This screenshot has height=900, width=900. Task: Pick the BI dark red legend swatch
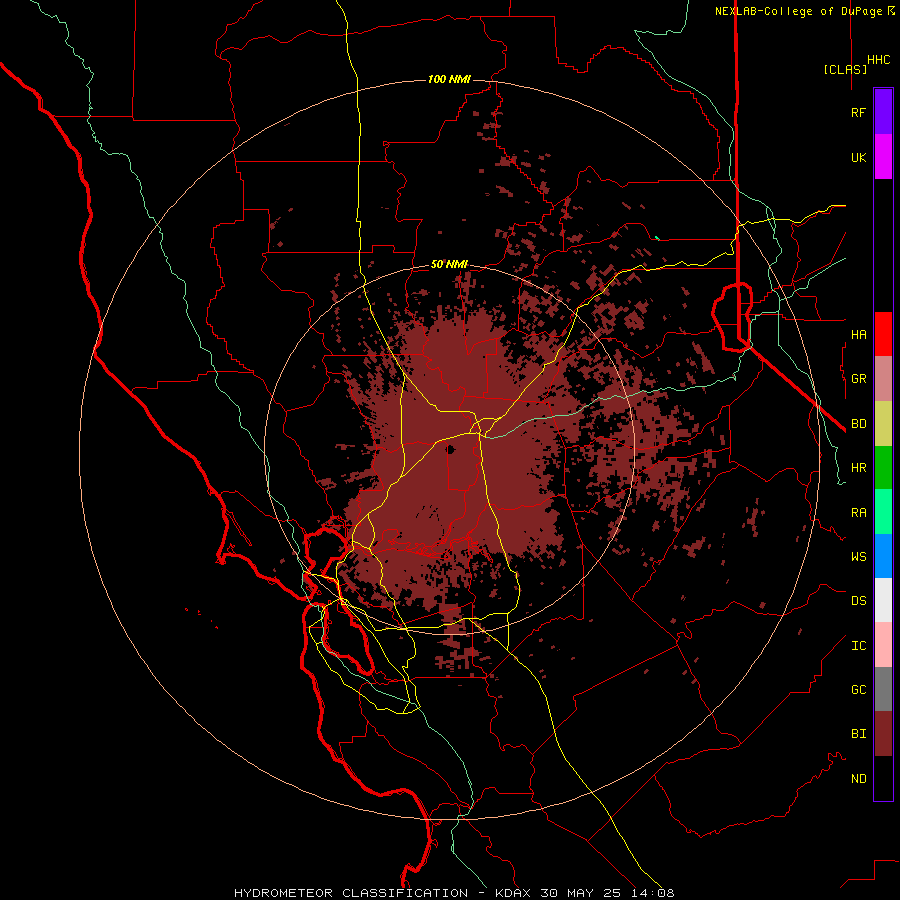coord(883,734)
